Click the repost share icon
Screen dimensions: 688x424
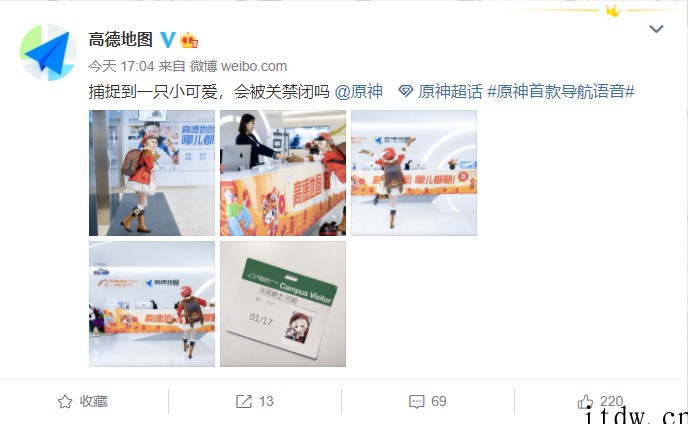244,401
